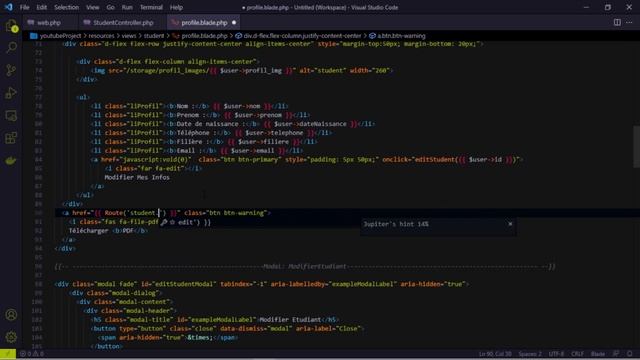Click the 'Télécharger' text on line 92
The image size is (640, 360).
click(x=89, y=231)
